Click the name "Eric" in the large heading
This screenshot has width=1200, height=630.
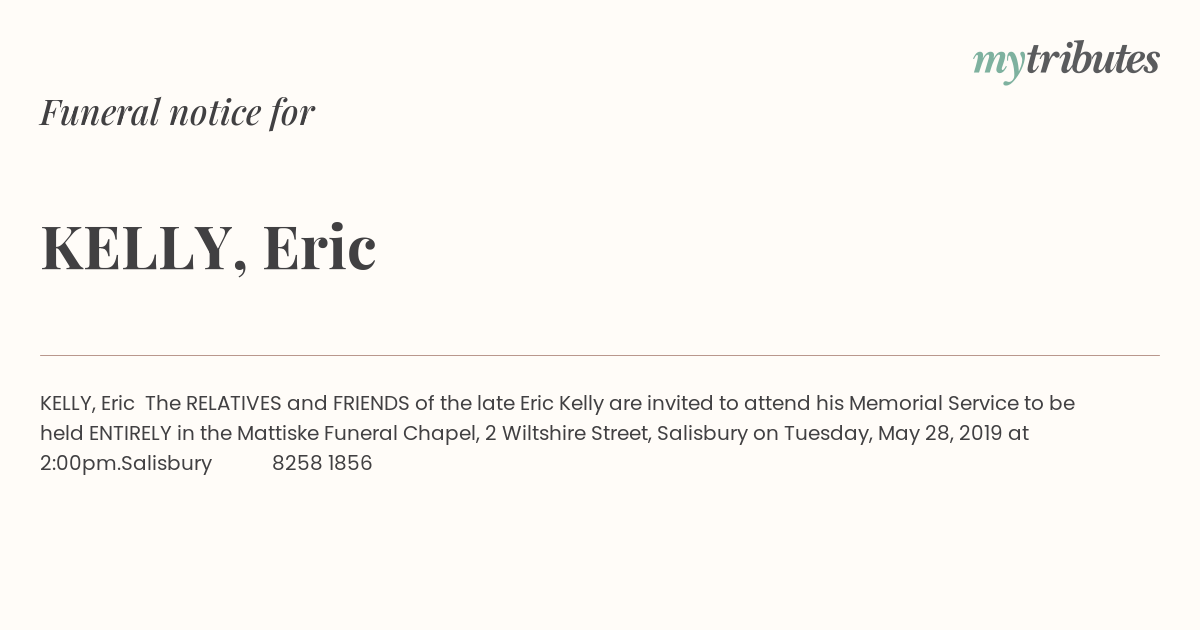(320, 247)
